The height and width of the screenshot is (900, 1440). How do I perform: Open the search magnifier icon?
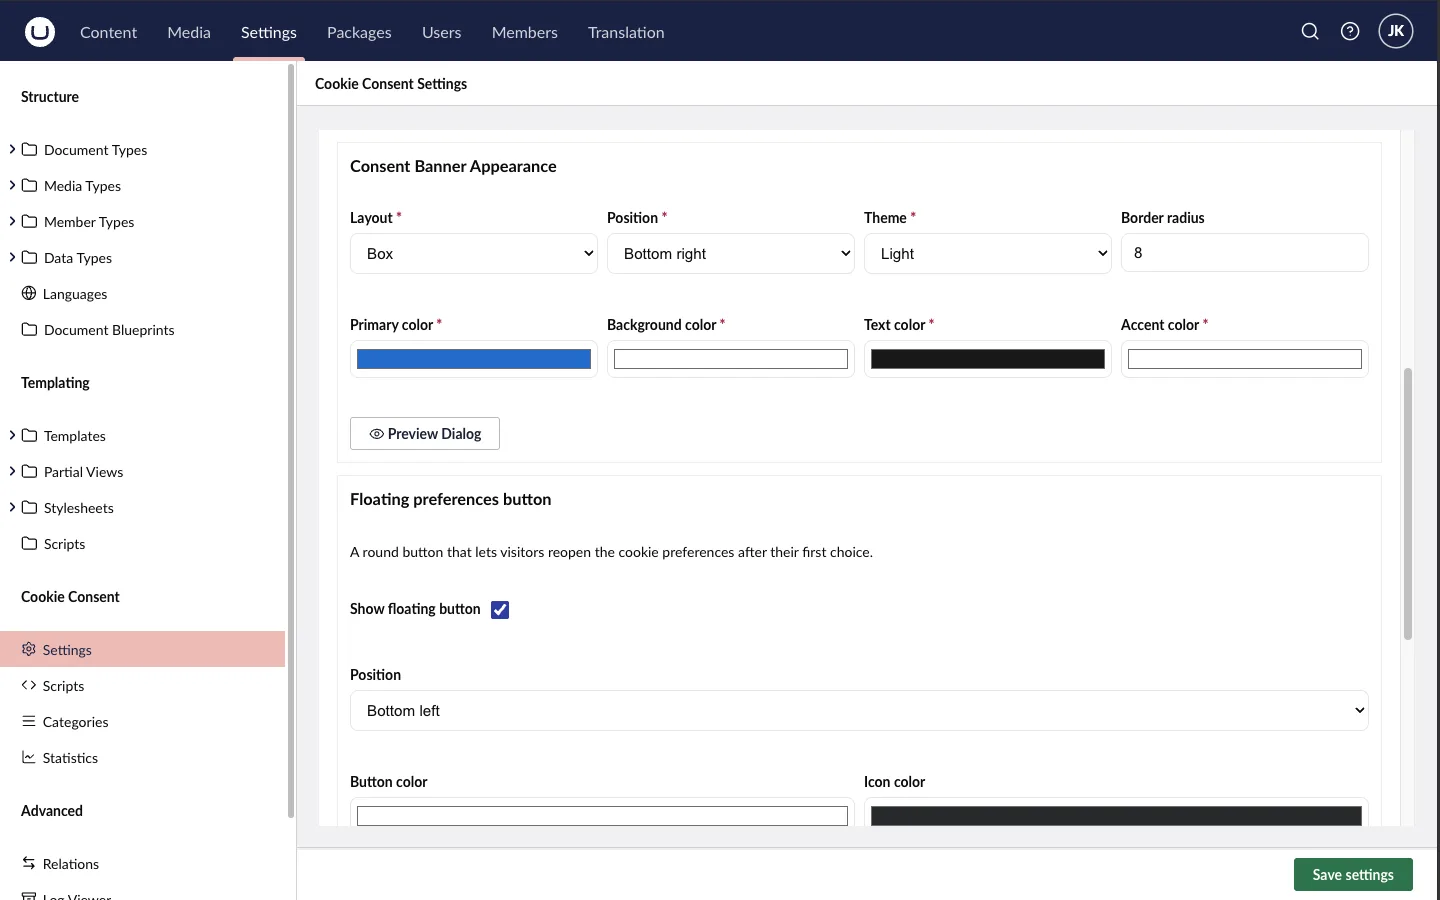[x=1310, y=32]
